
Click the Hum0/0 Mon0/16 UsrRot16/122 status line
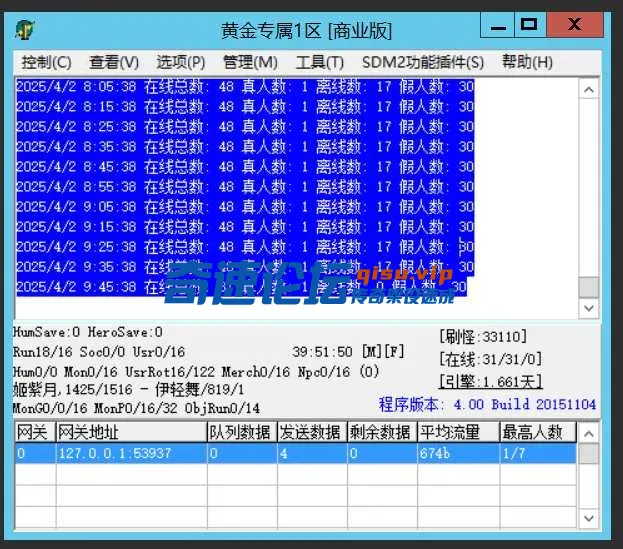(196, 372)
